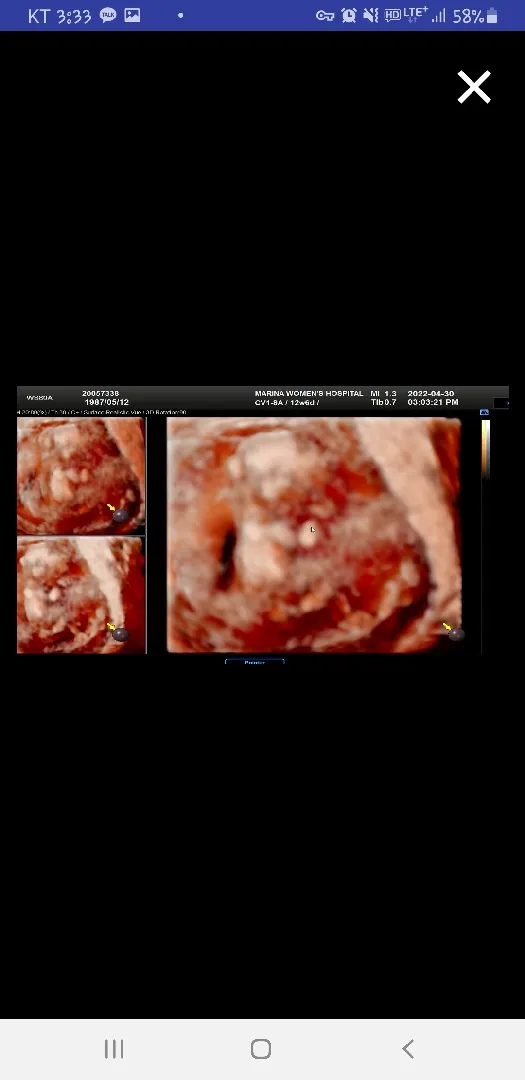Click the light-source orb in top thumbnail

121,515
